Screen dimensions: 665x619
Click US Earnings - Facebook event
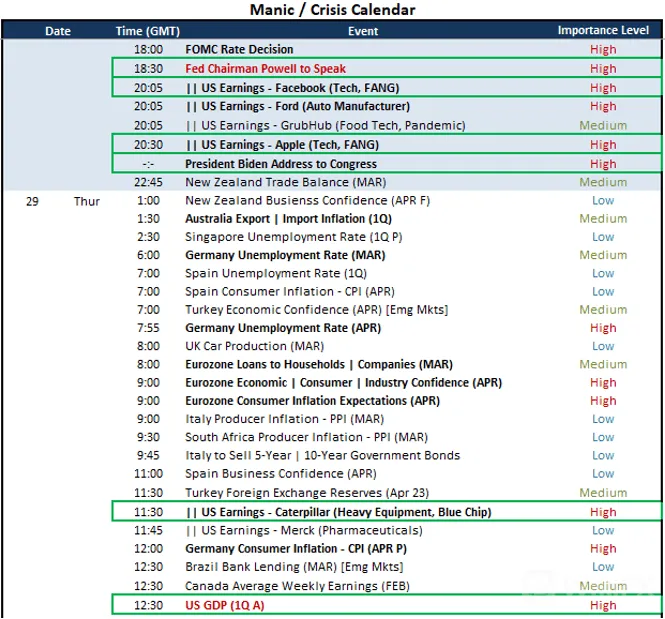(x=293, y=88)
